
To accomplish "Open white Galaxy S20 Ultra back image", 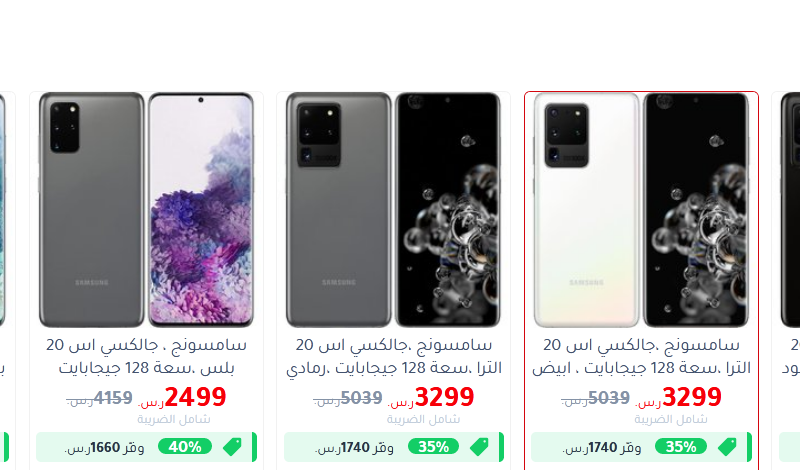I will click(x=586, y=209).
